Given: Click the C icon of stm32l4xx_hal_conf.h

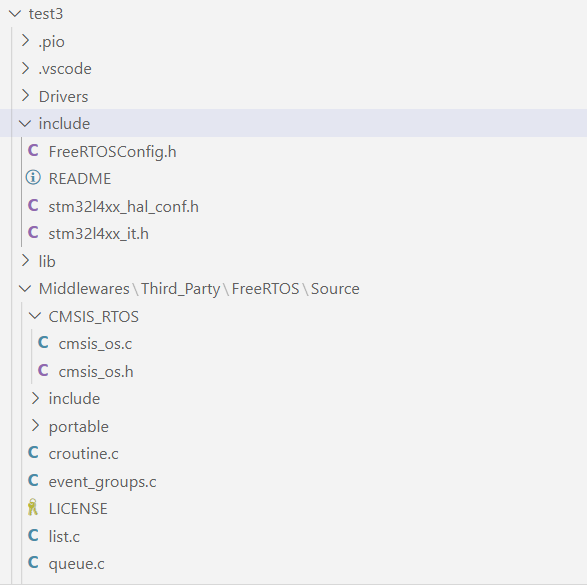Looking at the screenshot, I should pos(33,206).
